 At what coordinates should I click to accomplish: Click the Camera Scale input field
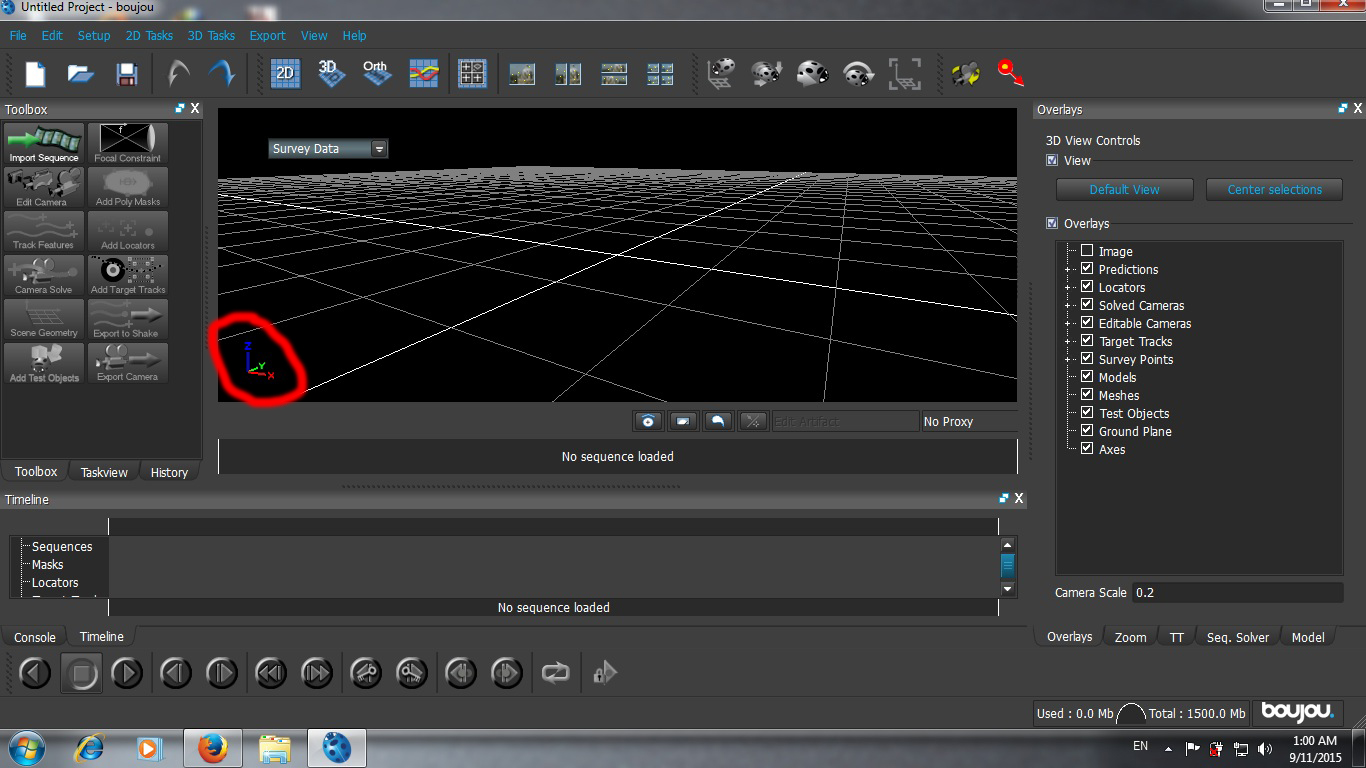pyautogui.click(x=1237, y=592)
